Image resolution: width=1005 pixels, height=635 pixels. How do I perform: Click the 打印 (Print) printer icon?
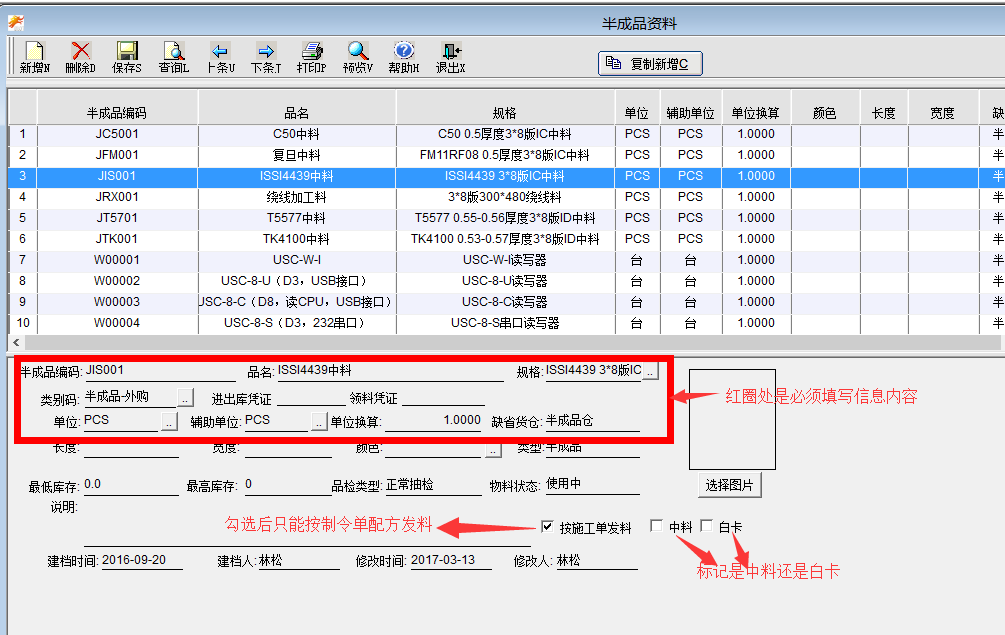[x=311, y=57]
